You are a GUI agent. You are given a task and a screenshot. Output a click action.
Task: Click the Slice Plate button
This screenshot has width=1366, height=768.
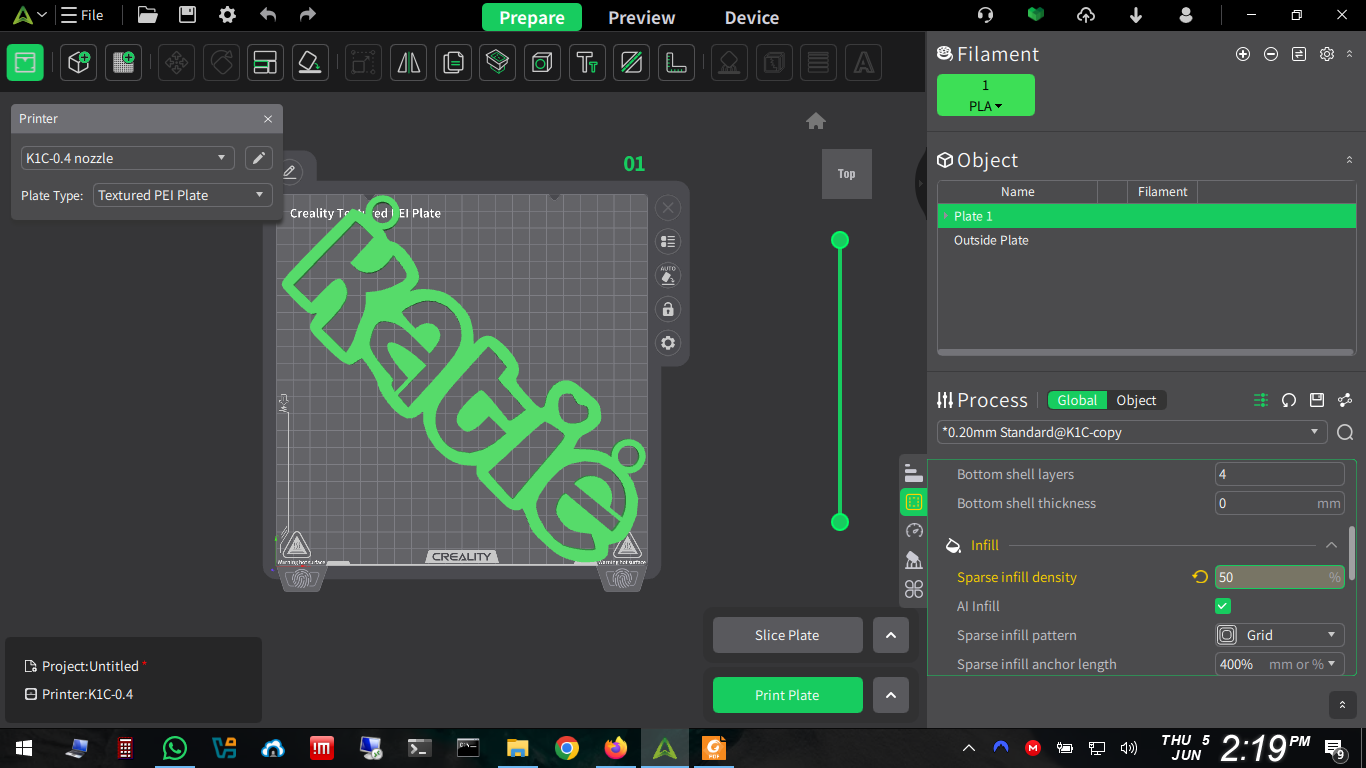tap(787, 635)
